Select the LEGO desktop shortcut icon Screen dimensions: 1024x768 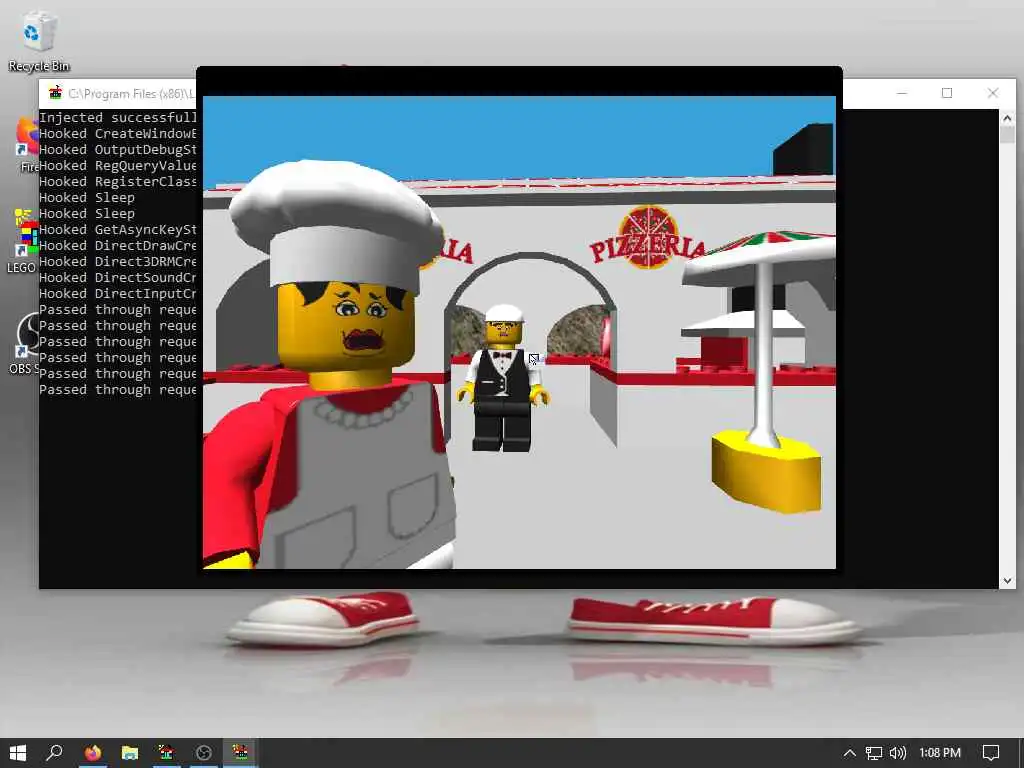25,240
